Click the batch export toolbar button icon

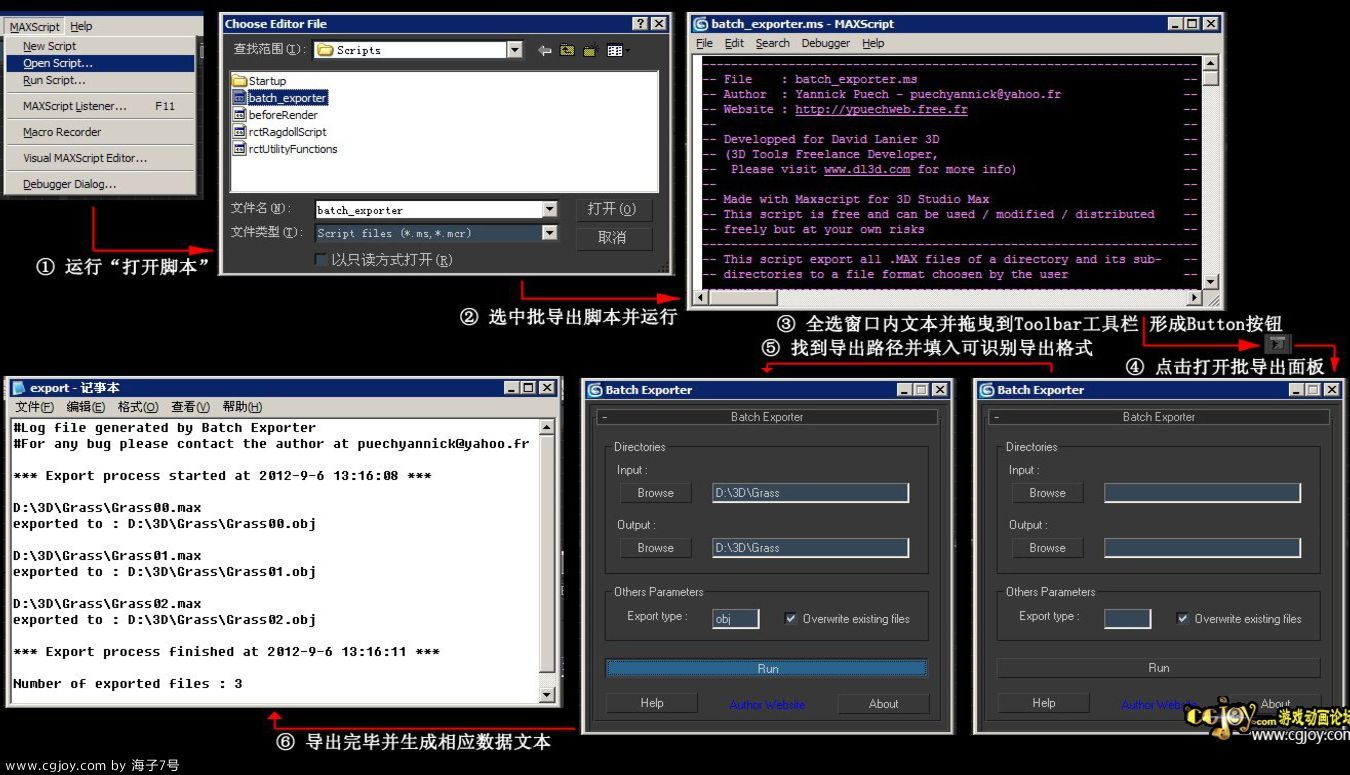(x=1277, y=343)
